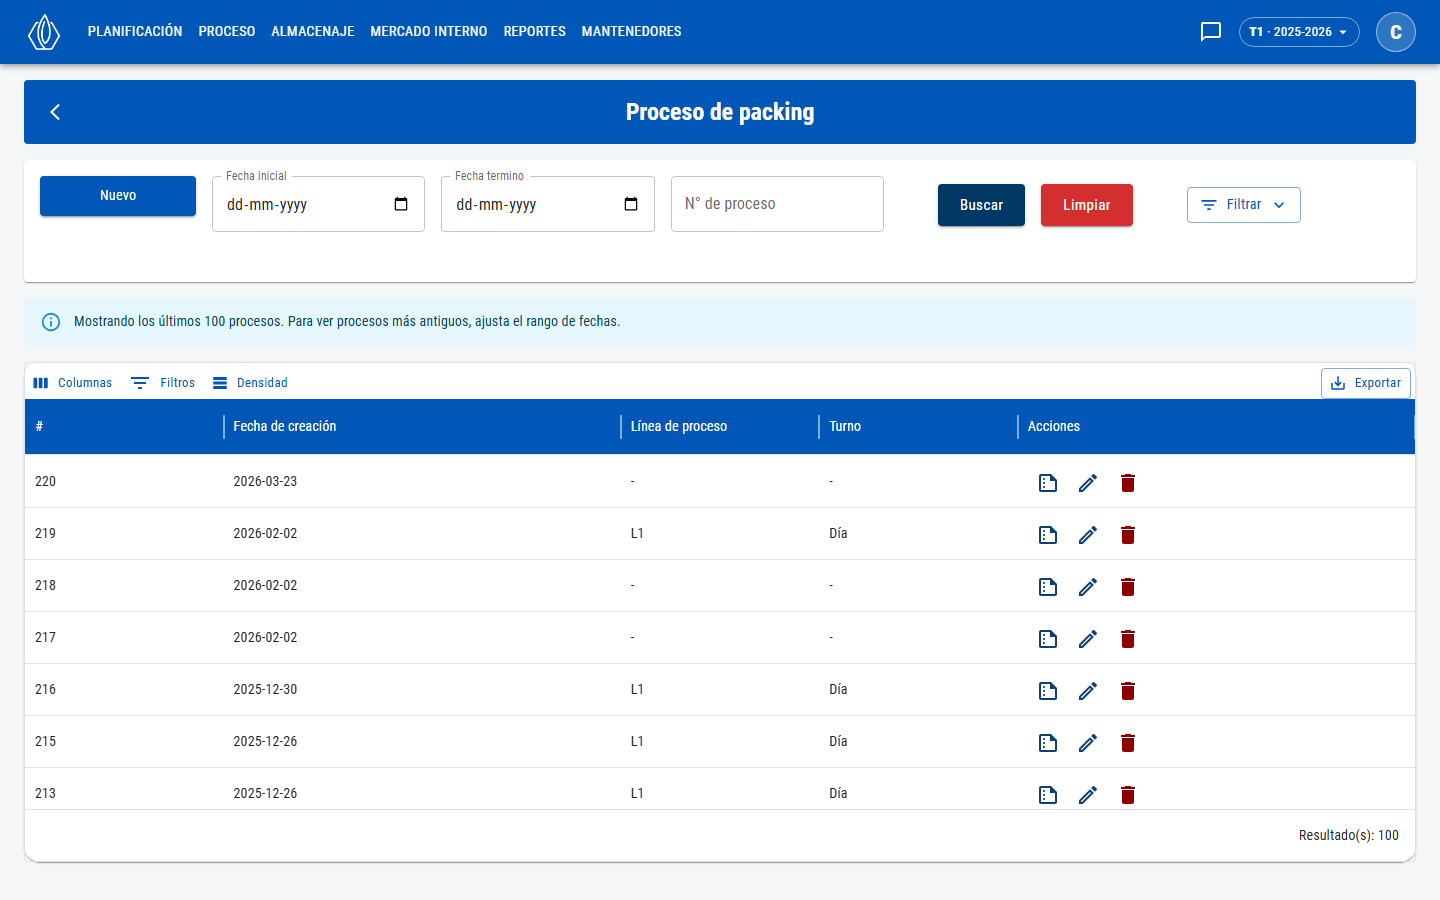Sort by Turno column header
Screen dimensions: 1440x900
(845, 427)
